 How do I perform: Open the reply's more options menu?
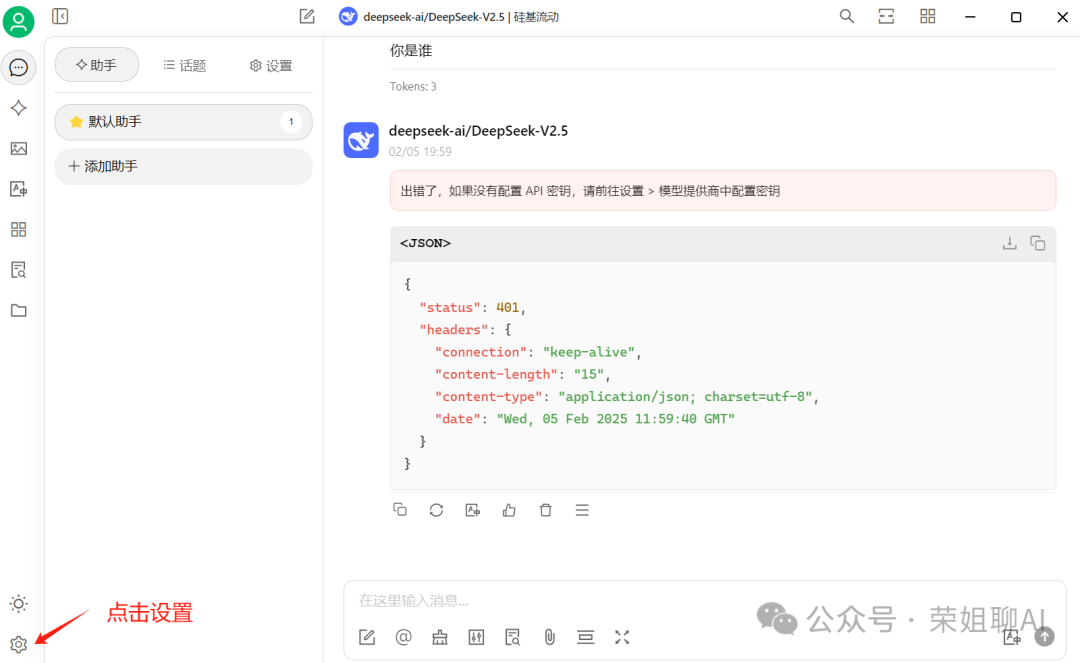pos(582,510)
